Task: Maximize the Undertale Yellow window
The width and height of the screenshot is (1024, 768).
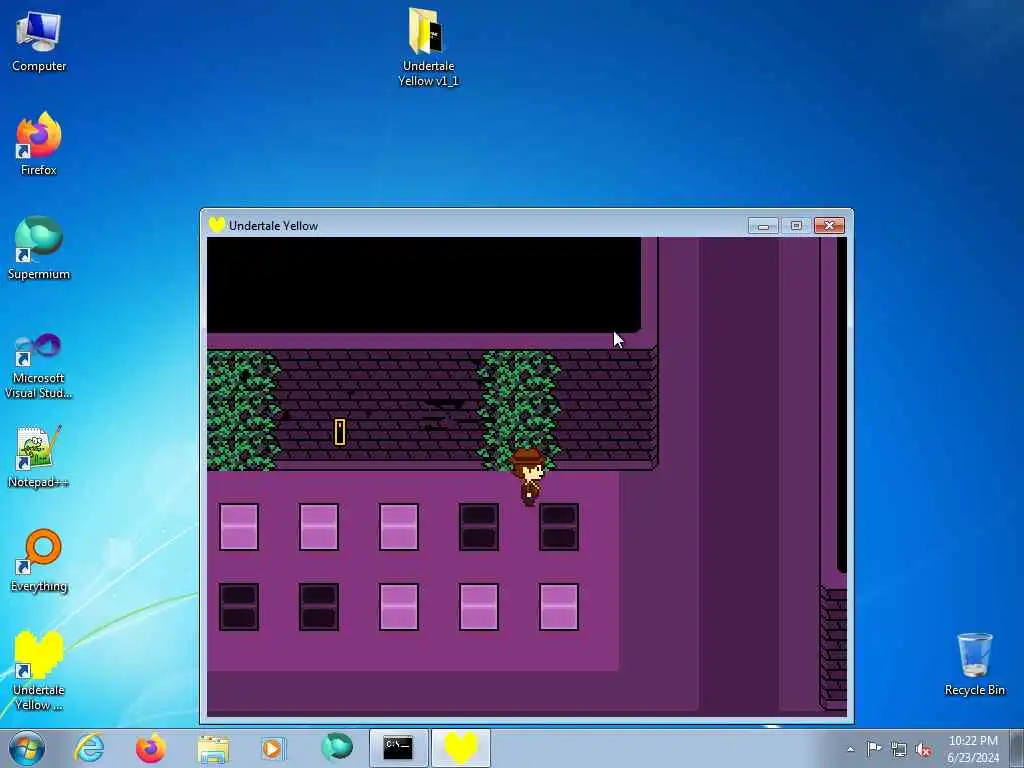Action: [796, 225]
